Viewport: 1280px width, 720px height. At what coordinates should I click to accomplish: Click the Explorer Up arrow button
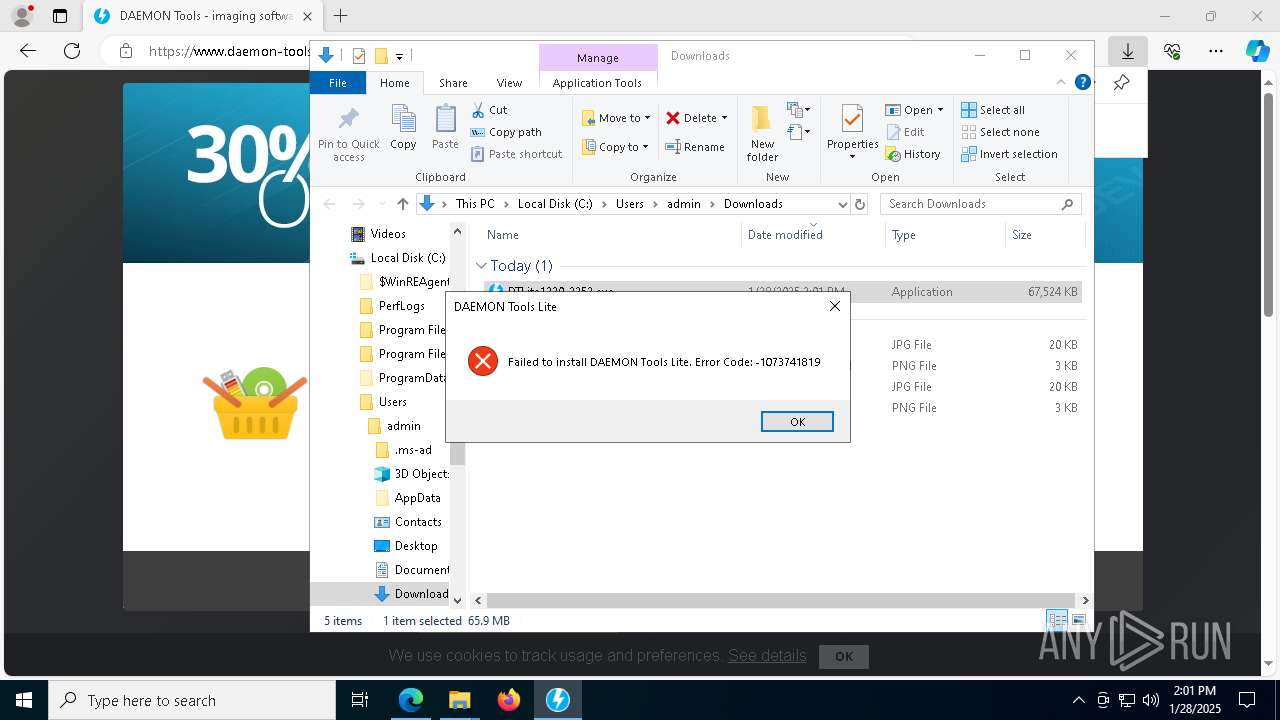point(402,204)
